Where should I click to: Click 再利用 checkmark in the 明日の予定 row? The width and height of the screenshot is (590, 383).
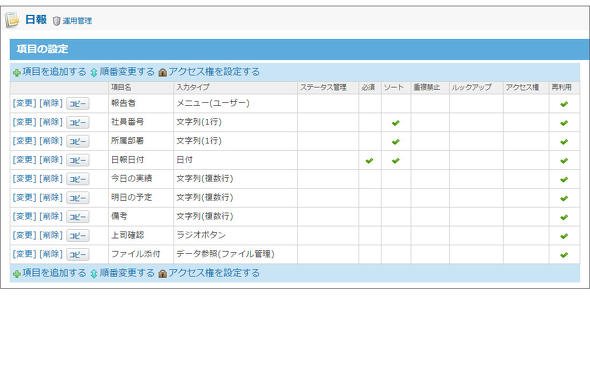coord(564,198)
